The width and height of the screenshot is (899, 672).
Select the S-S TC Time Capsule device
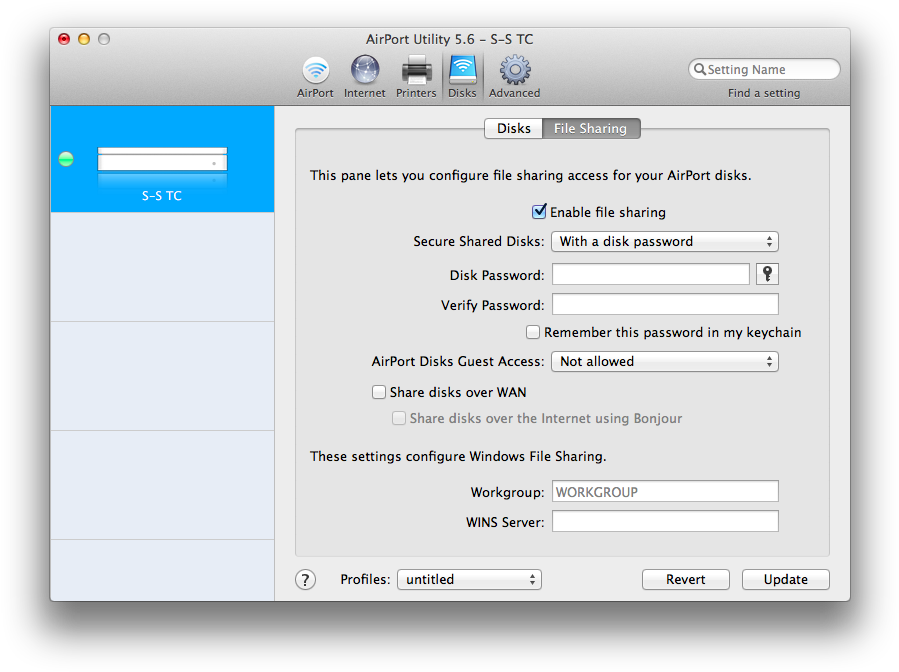(x=162, y=159)
